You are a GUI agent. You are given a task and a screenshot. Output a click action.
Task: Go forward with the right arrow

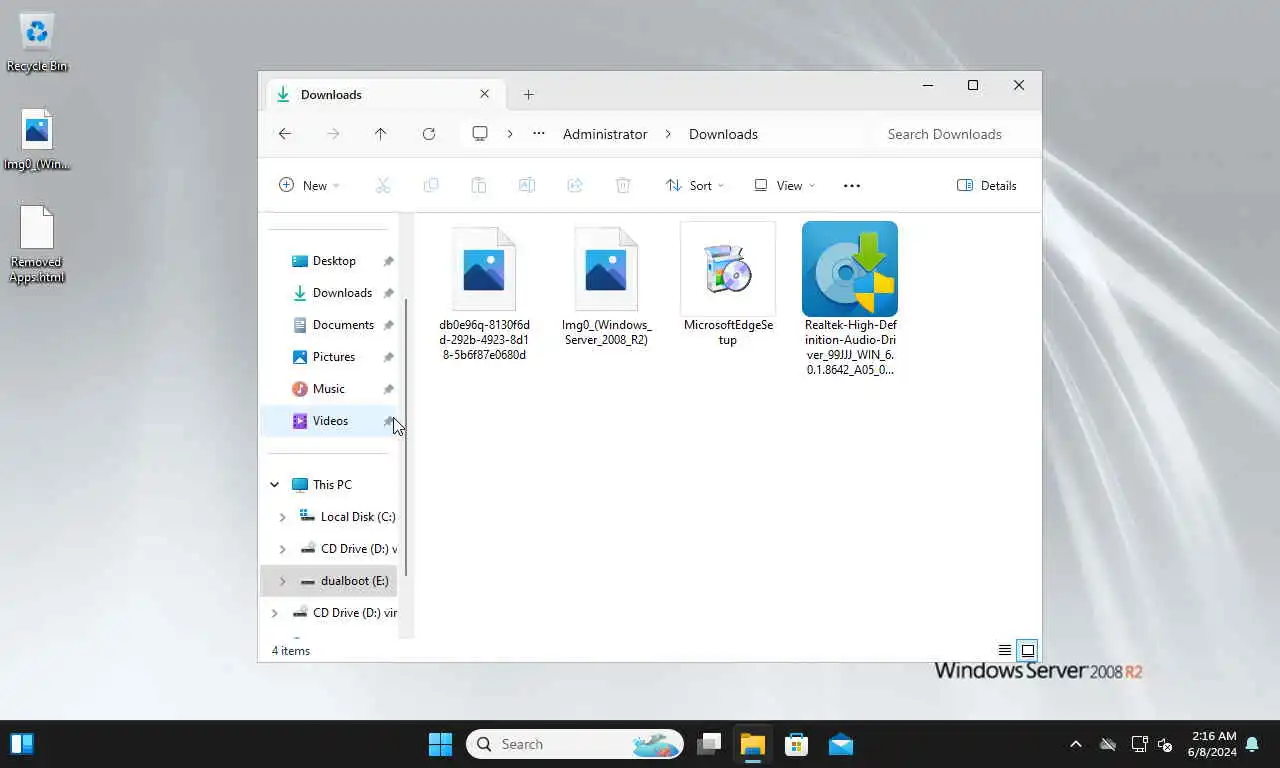point(333,134)
